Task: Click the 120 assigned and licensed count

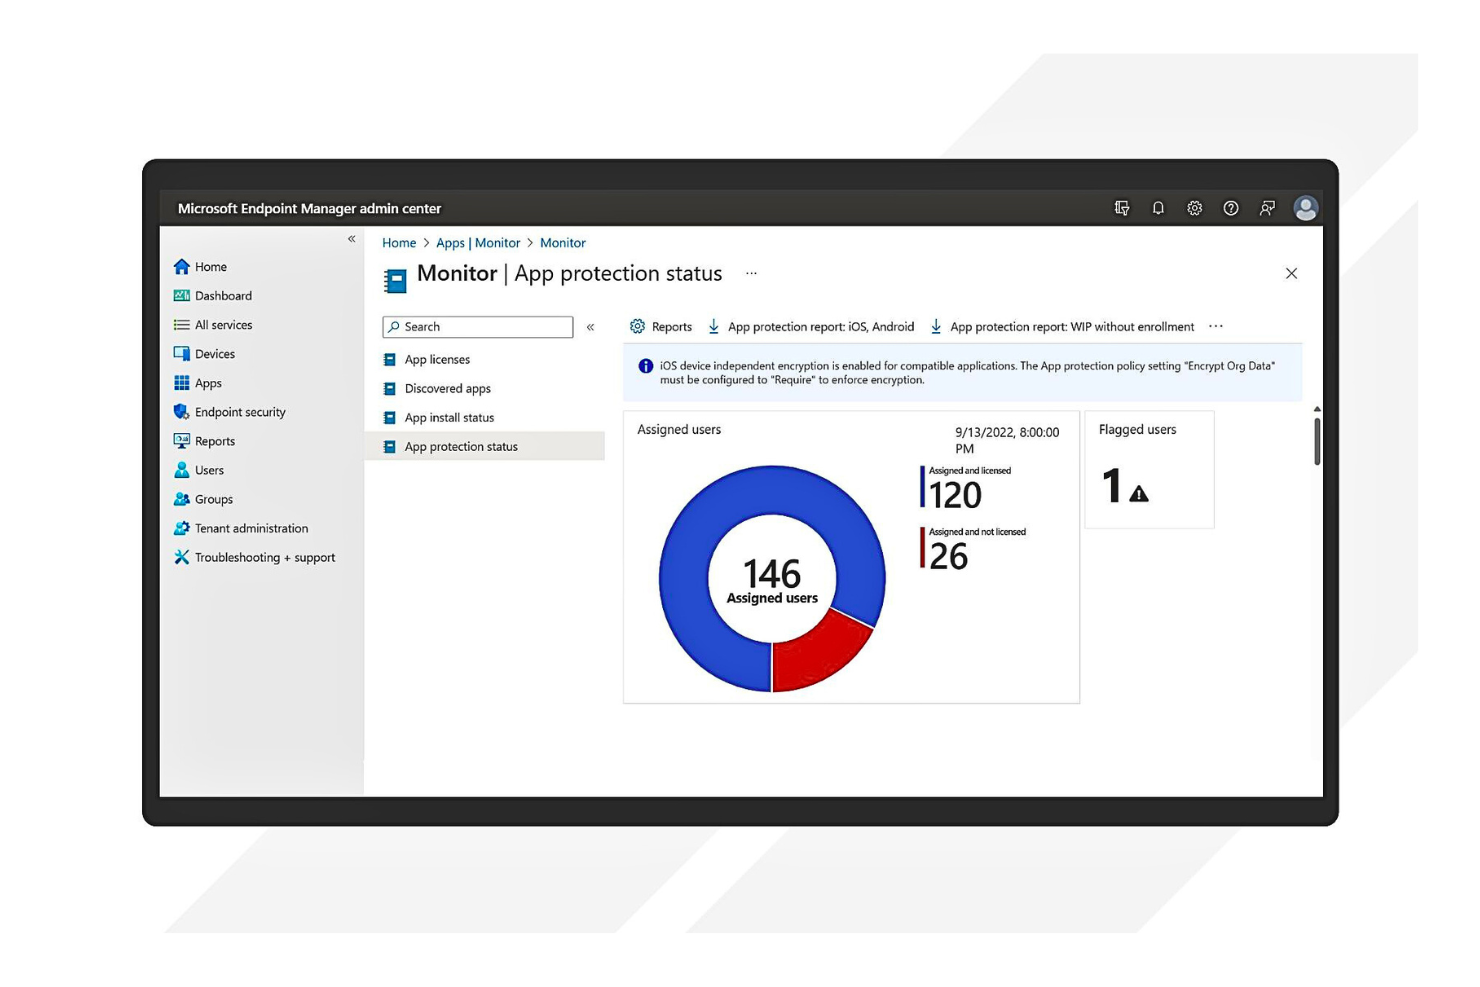Action: tap(955, 495)
